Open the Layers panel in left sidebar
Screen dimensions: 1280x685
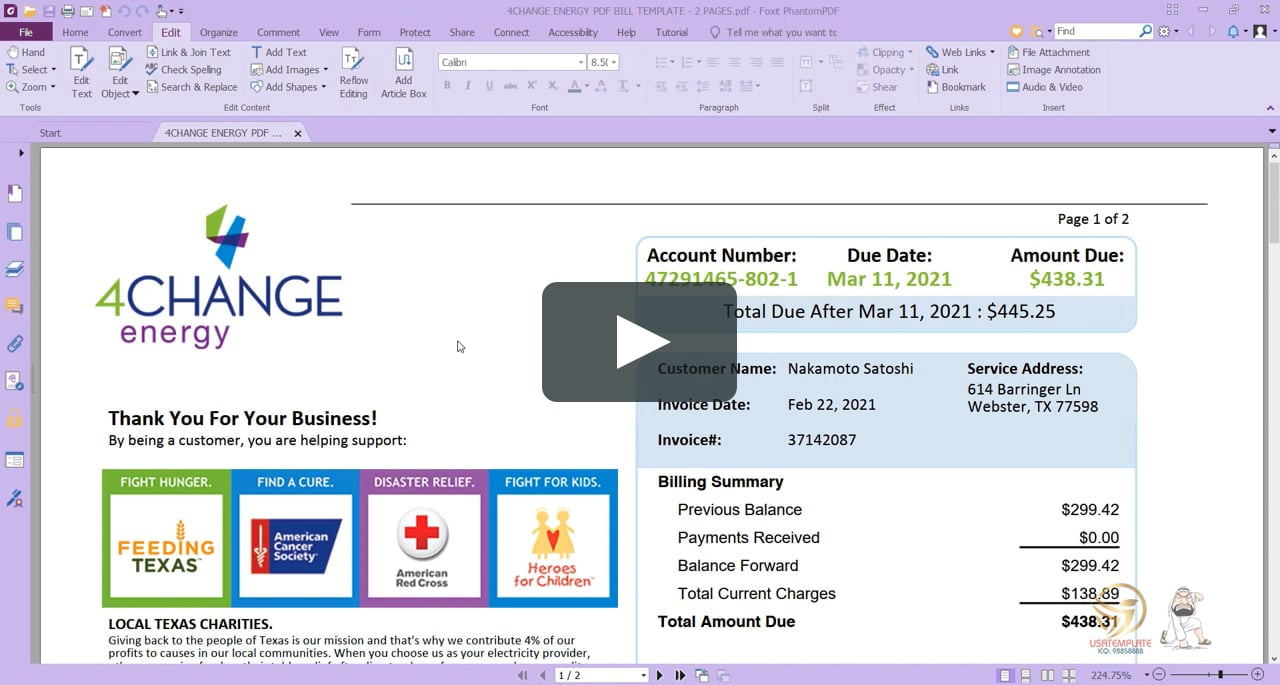pyautogui.click(x=15, y=269)
